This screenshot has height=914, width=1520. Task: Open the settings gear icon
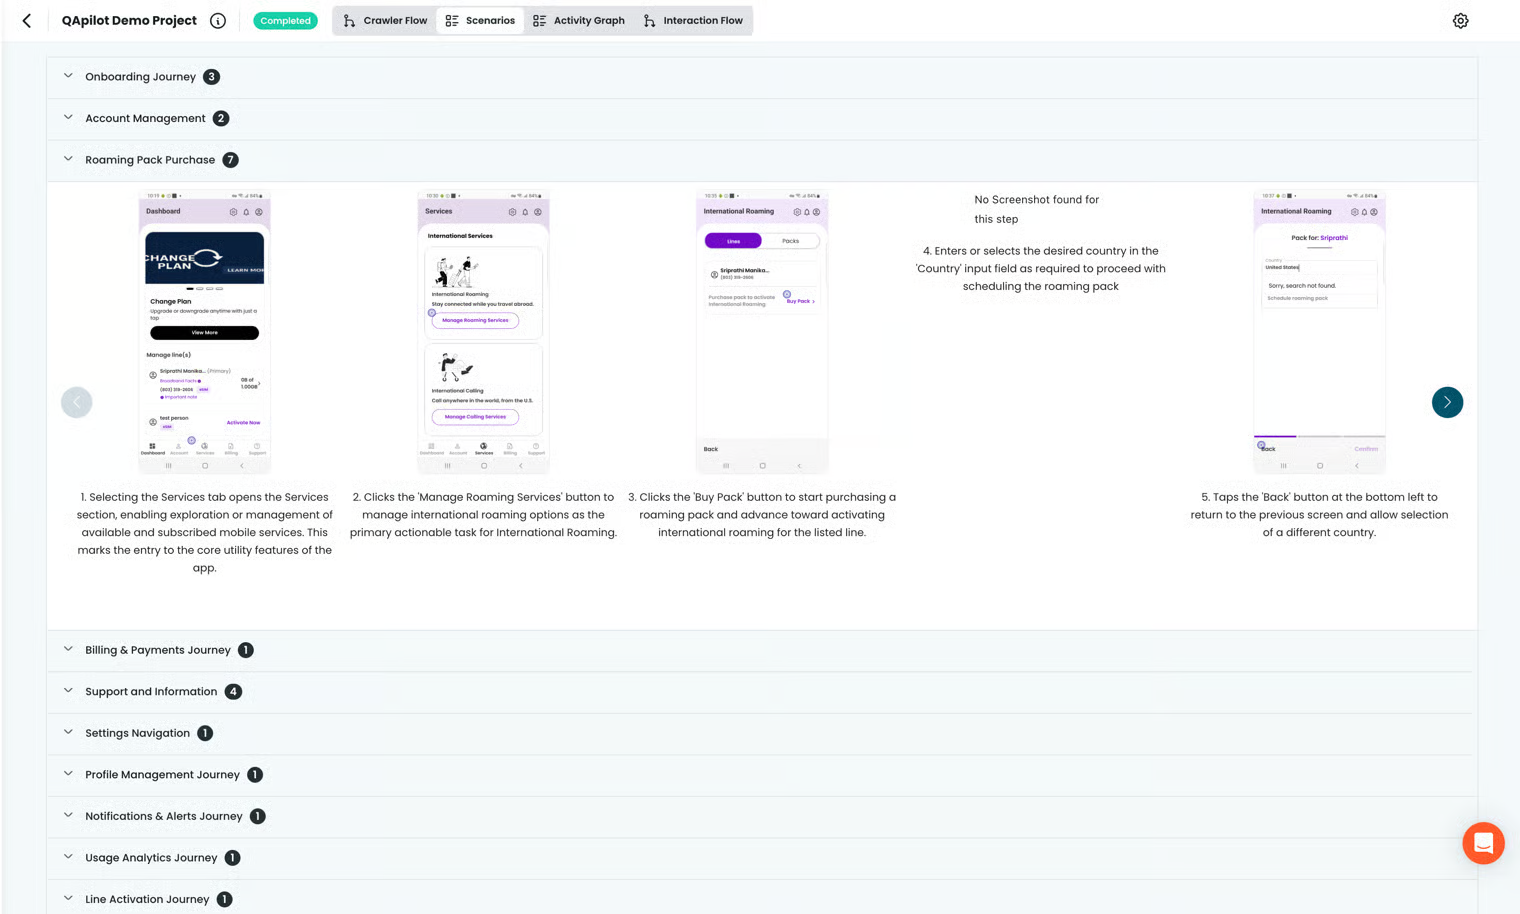tap(1460, 21)
